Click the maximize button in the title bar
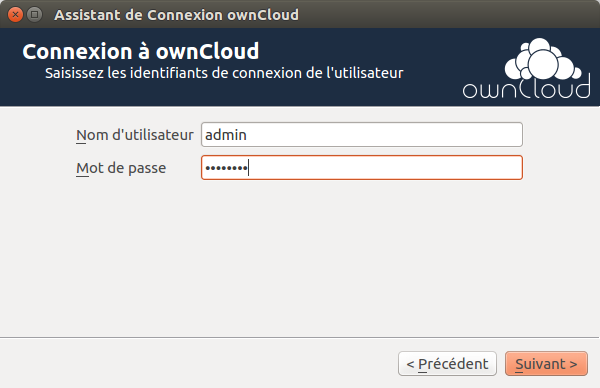The width and height of the screenshot is (600, 388). pos(34,15)
